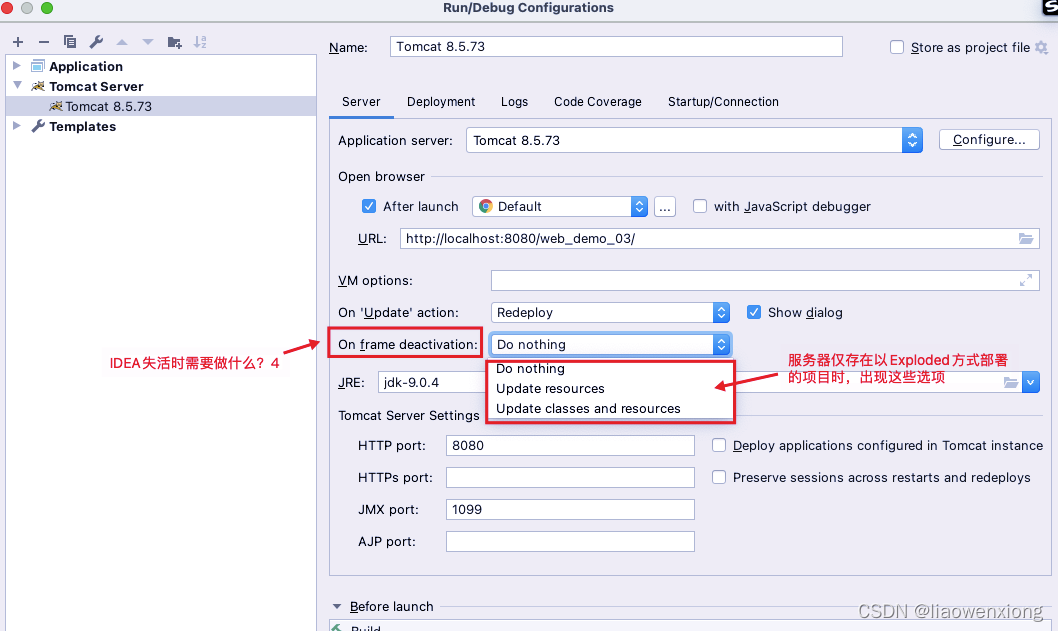Click the HTTPs port input field

pos(570,477)
